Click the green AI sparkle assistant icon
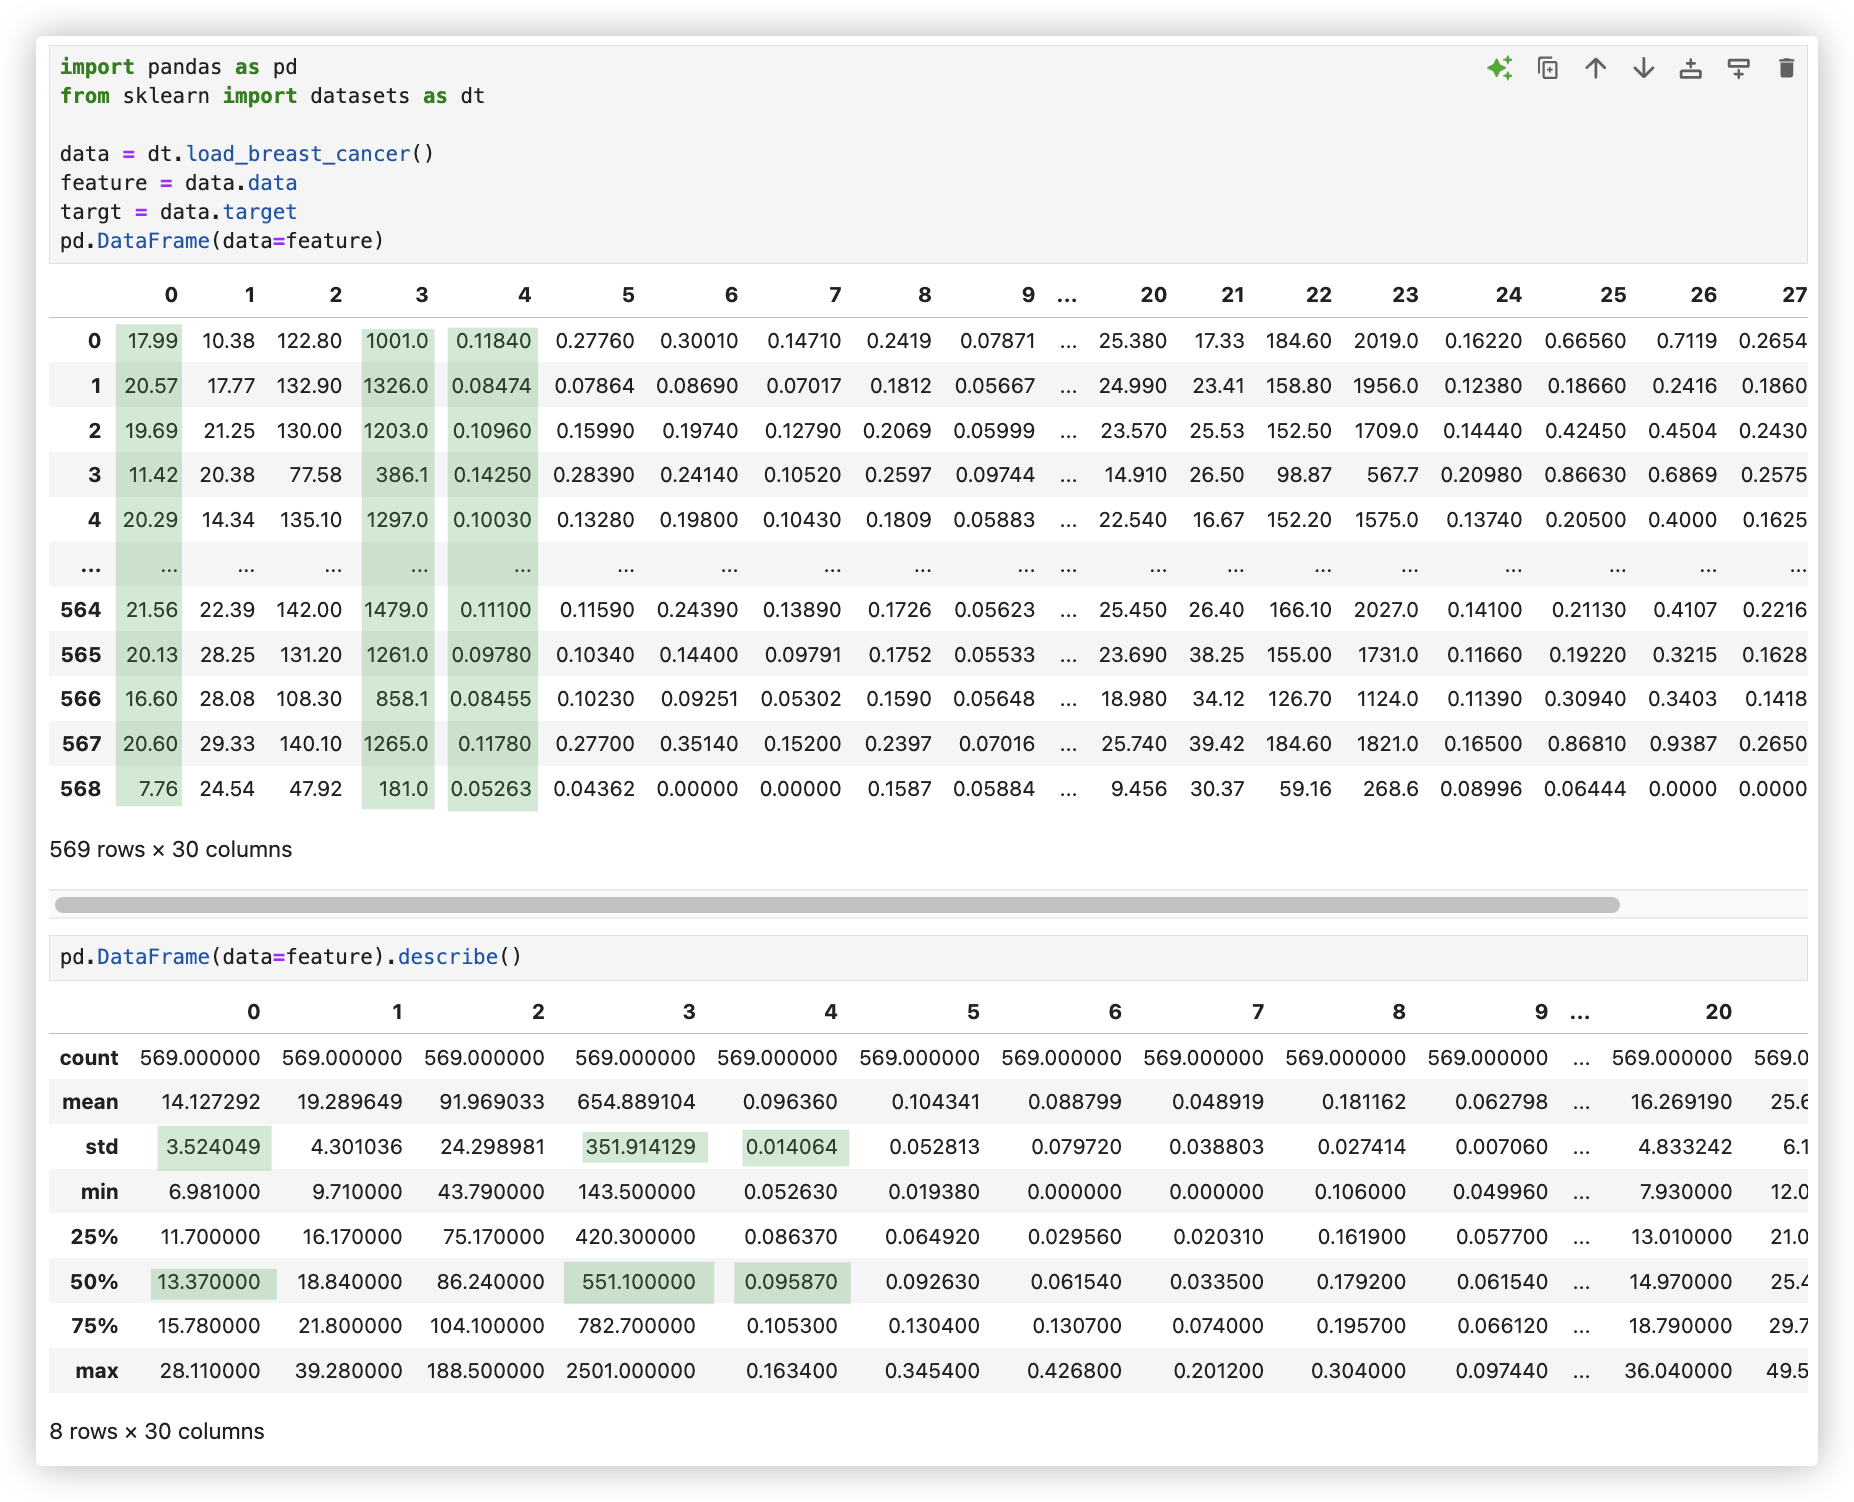1854x1502 pixels. (x=1499, y=68)
